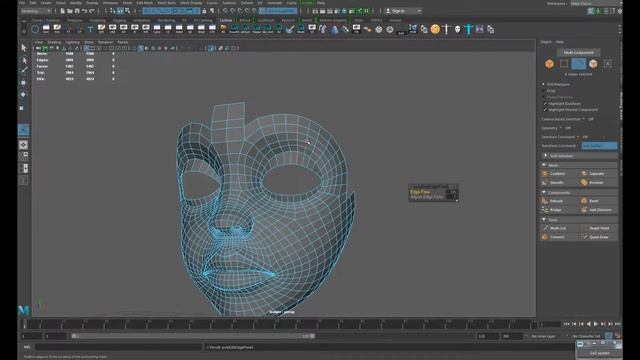
Task: Click the Quad Draw tool button
Action: [x=598, y=237]
